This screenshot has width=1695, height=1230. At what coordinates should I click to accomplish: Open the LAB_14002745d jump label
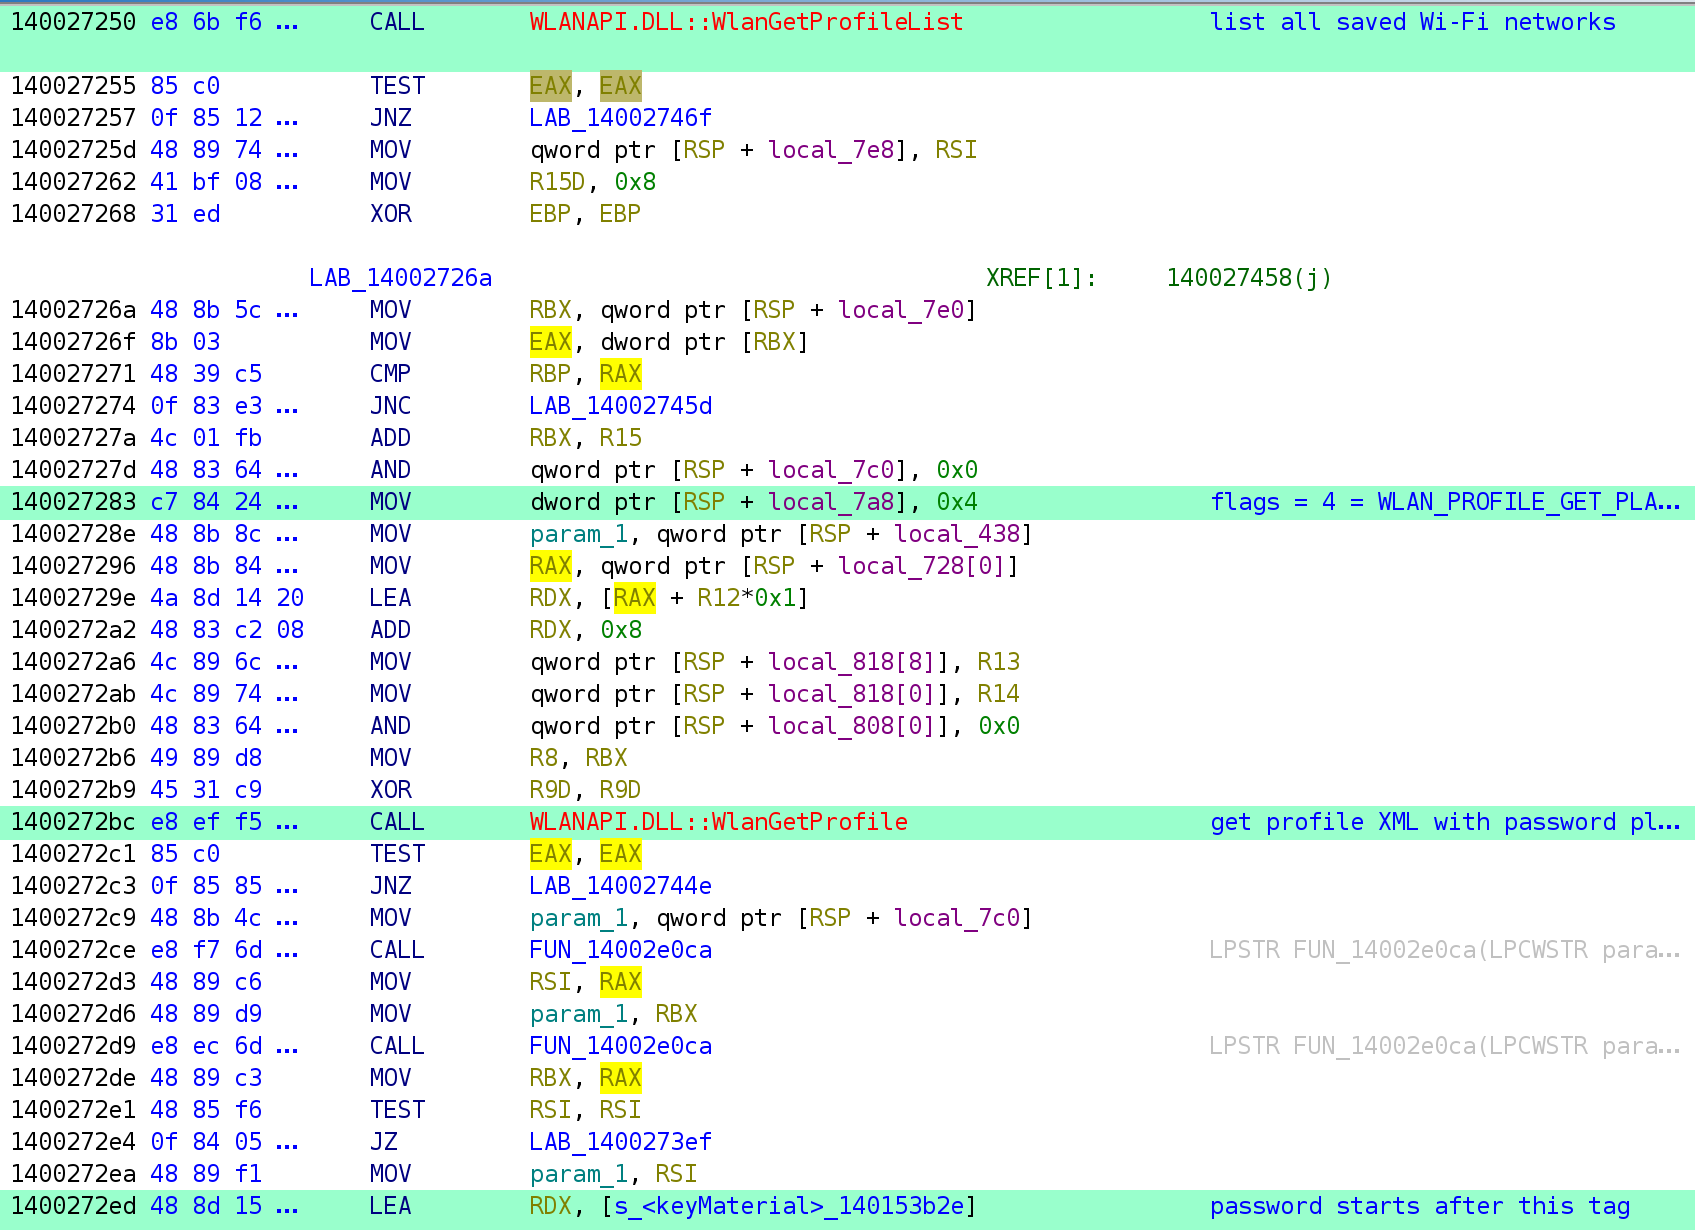point(620,406)
